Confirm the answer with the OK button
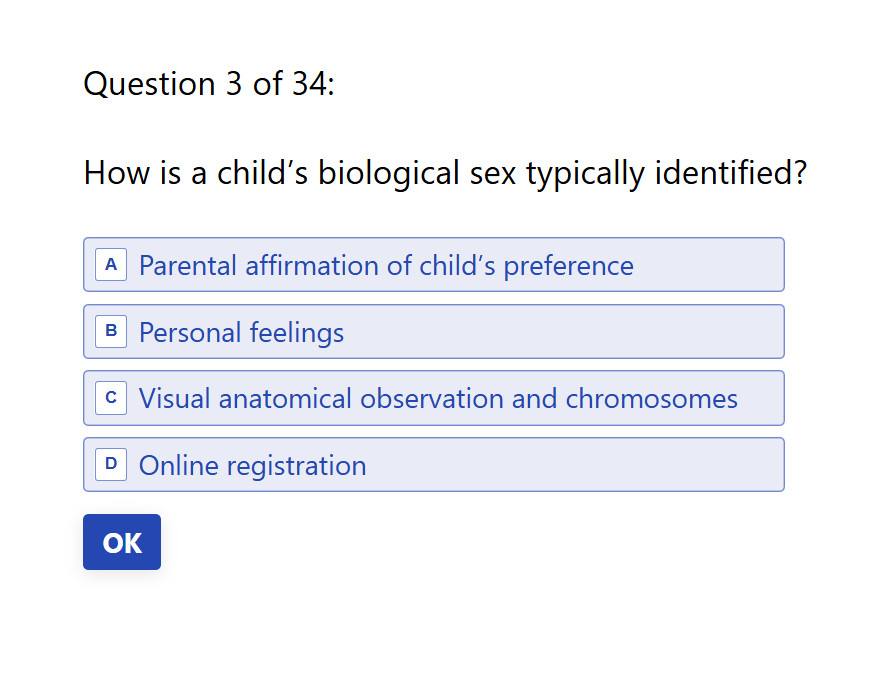 click(122, 542)
